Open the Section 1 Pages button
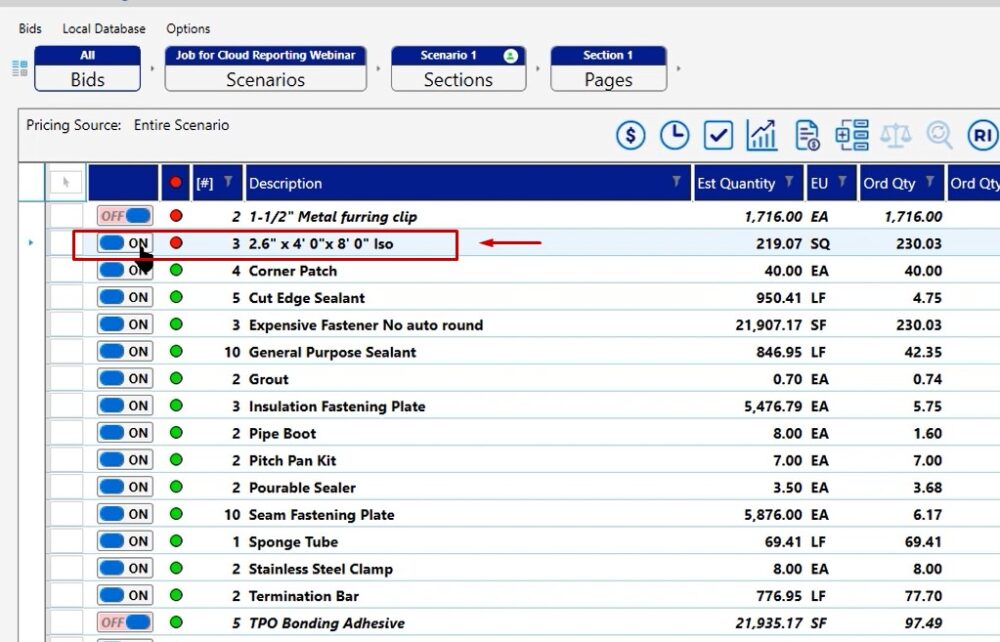This screenshot has width=1000, height=642. point(608,69)
